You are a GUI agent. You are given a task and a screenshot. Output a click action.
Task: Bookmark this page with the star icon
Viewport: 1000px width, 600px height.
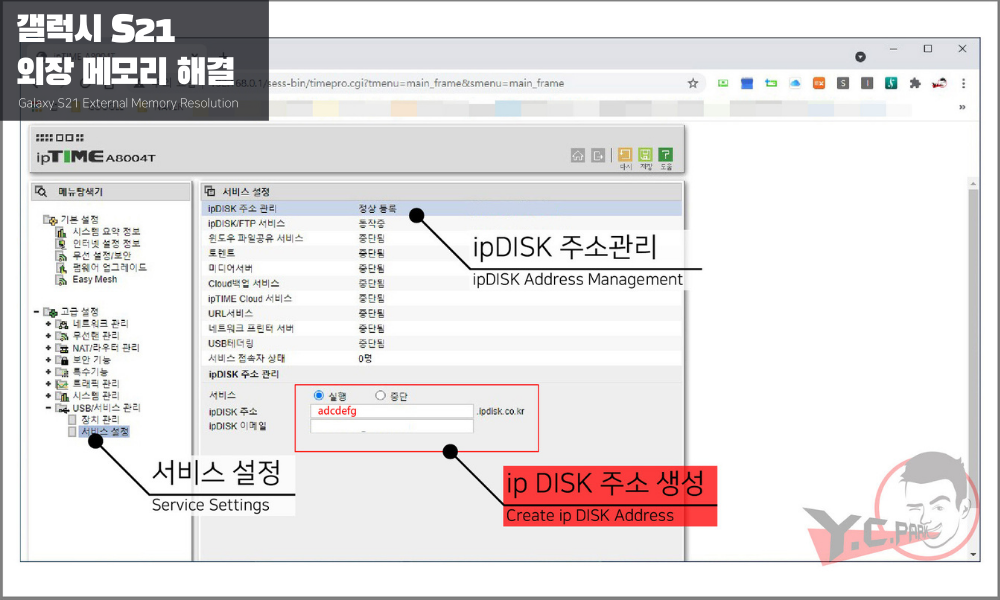click(x=693, y=83)
